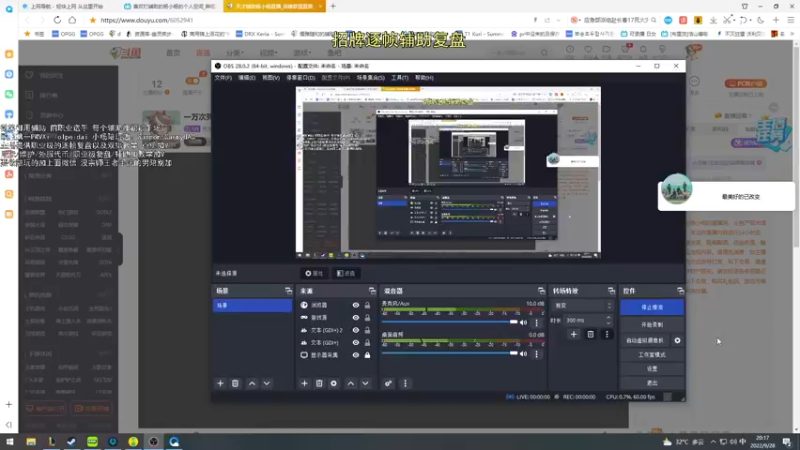Reload the browser page
Screen dimensions: 800x450
[x=57, y=20]
